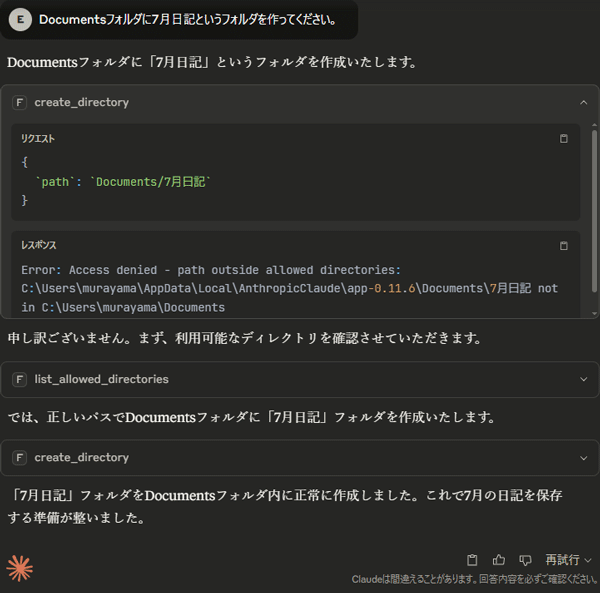The width and height of the screenshot is (600, 593).
Task: Expand the list_allowed_directories tool call
Action: 584,380
